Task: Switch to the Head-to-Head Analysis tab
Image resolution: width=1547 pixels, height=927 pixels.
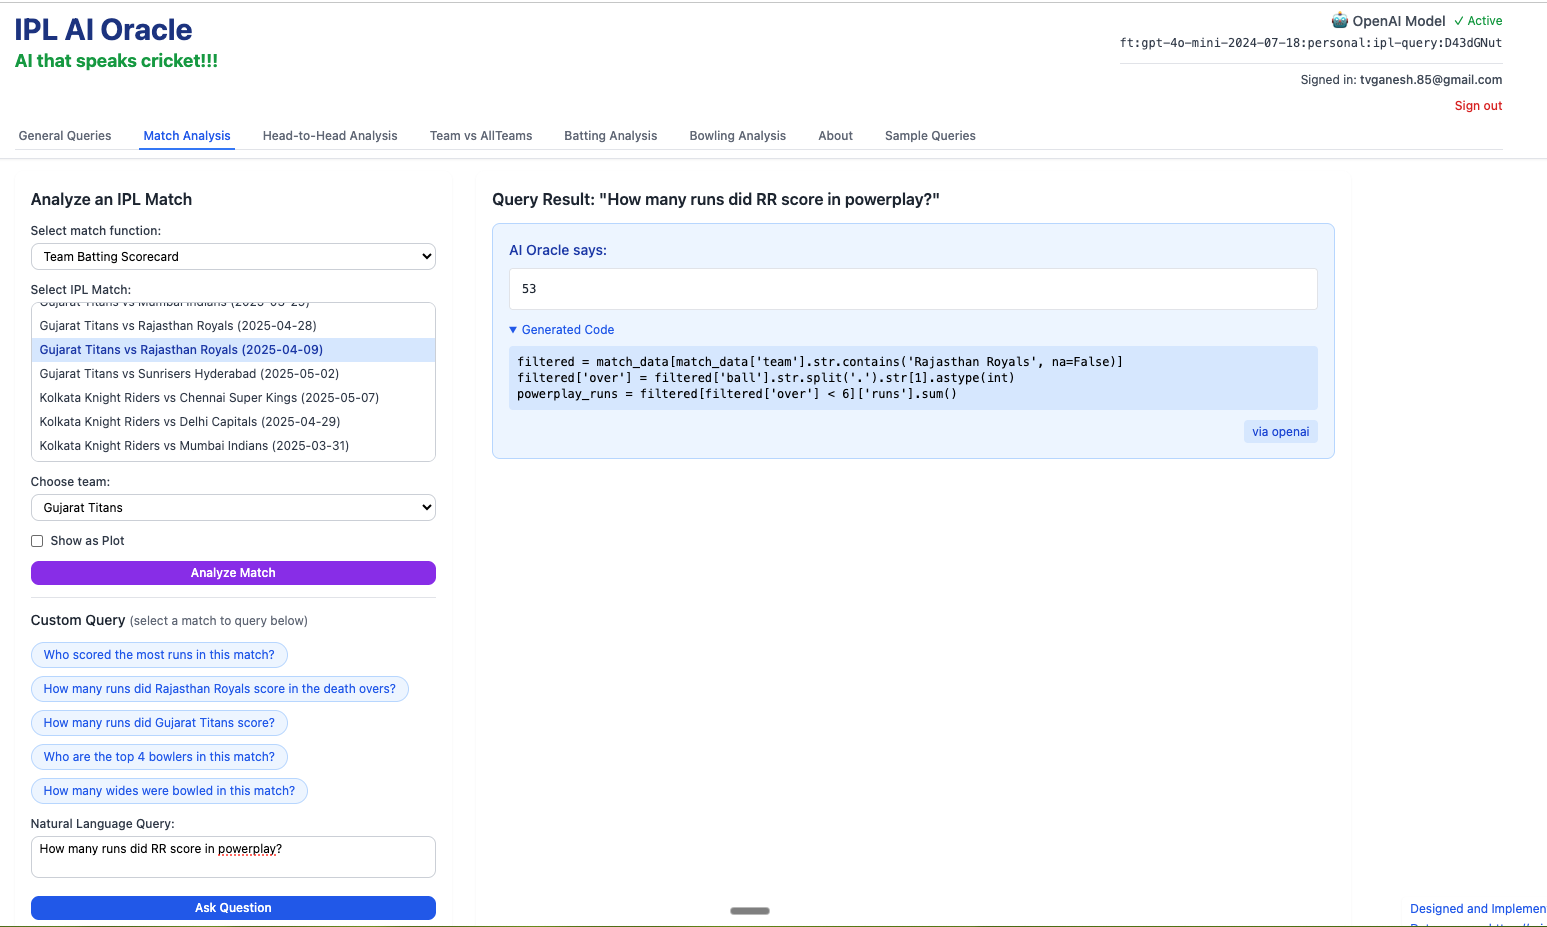Action: 330,136
